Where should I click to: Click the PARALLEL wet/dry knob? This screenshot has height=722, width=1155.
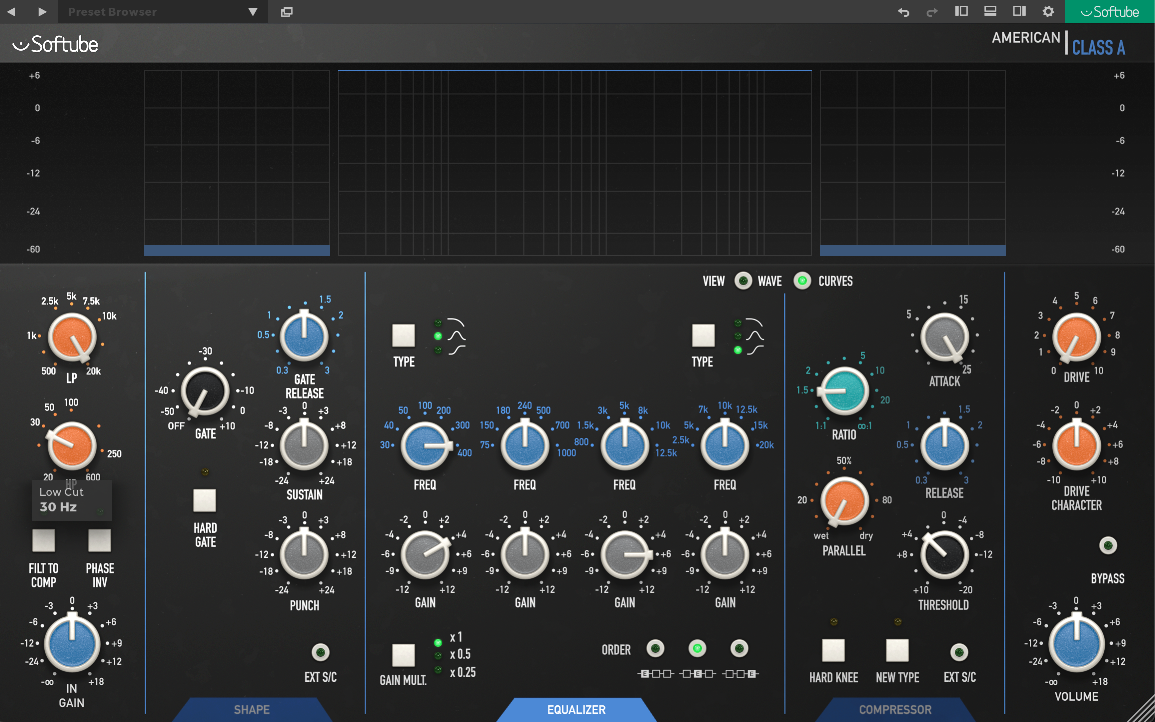click(x=844, y=501)
